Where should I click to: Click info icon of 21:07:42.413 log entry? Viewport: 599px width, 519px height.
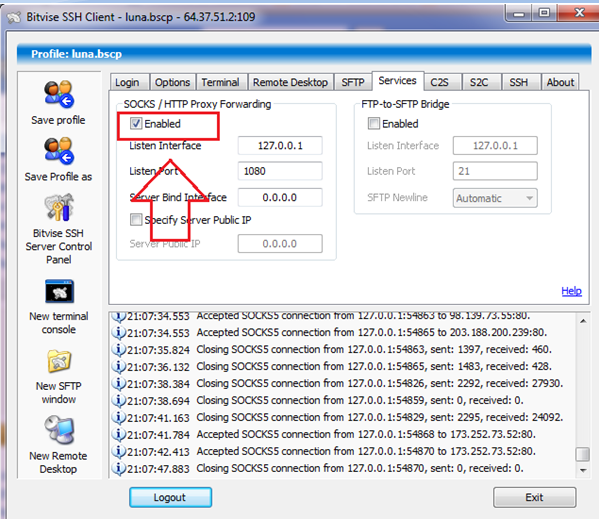(119, 451)
